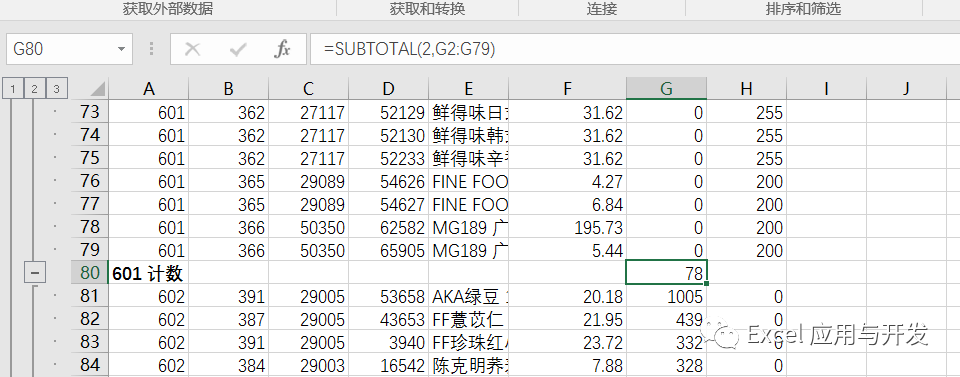Select column E header
This screenshot has width=960, height=377.
pos(468,89)
